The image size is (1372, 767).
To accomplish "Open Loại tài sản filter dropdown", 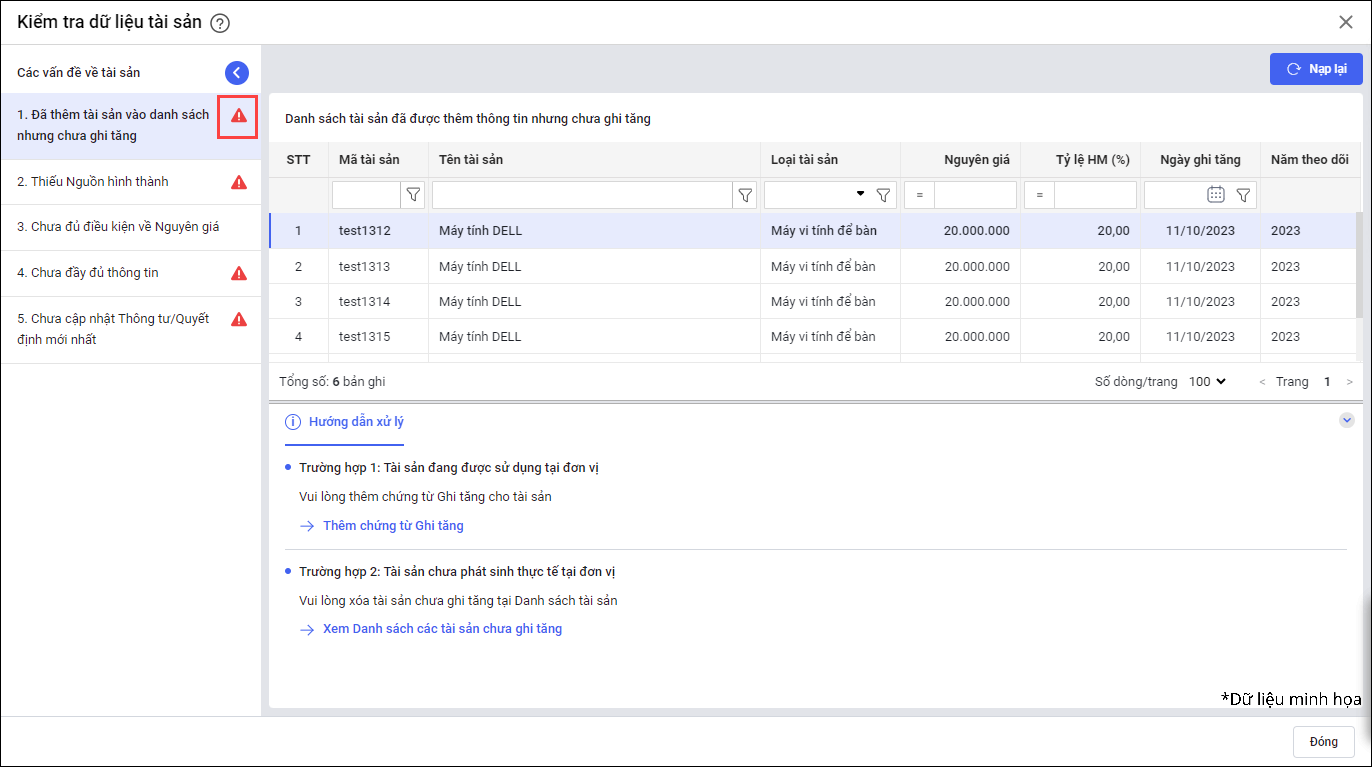I will [x=860, y=195].
